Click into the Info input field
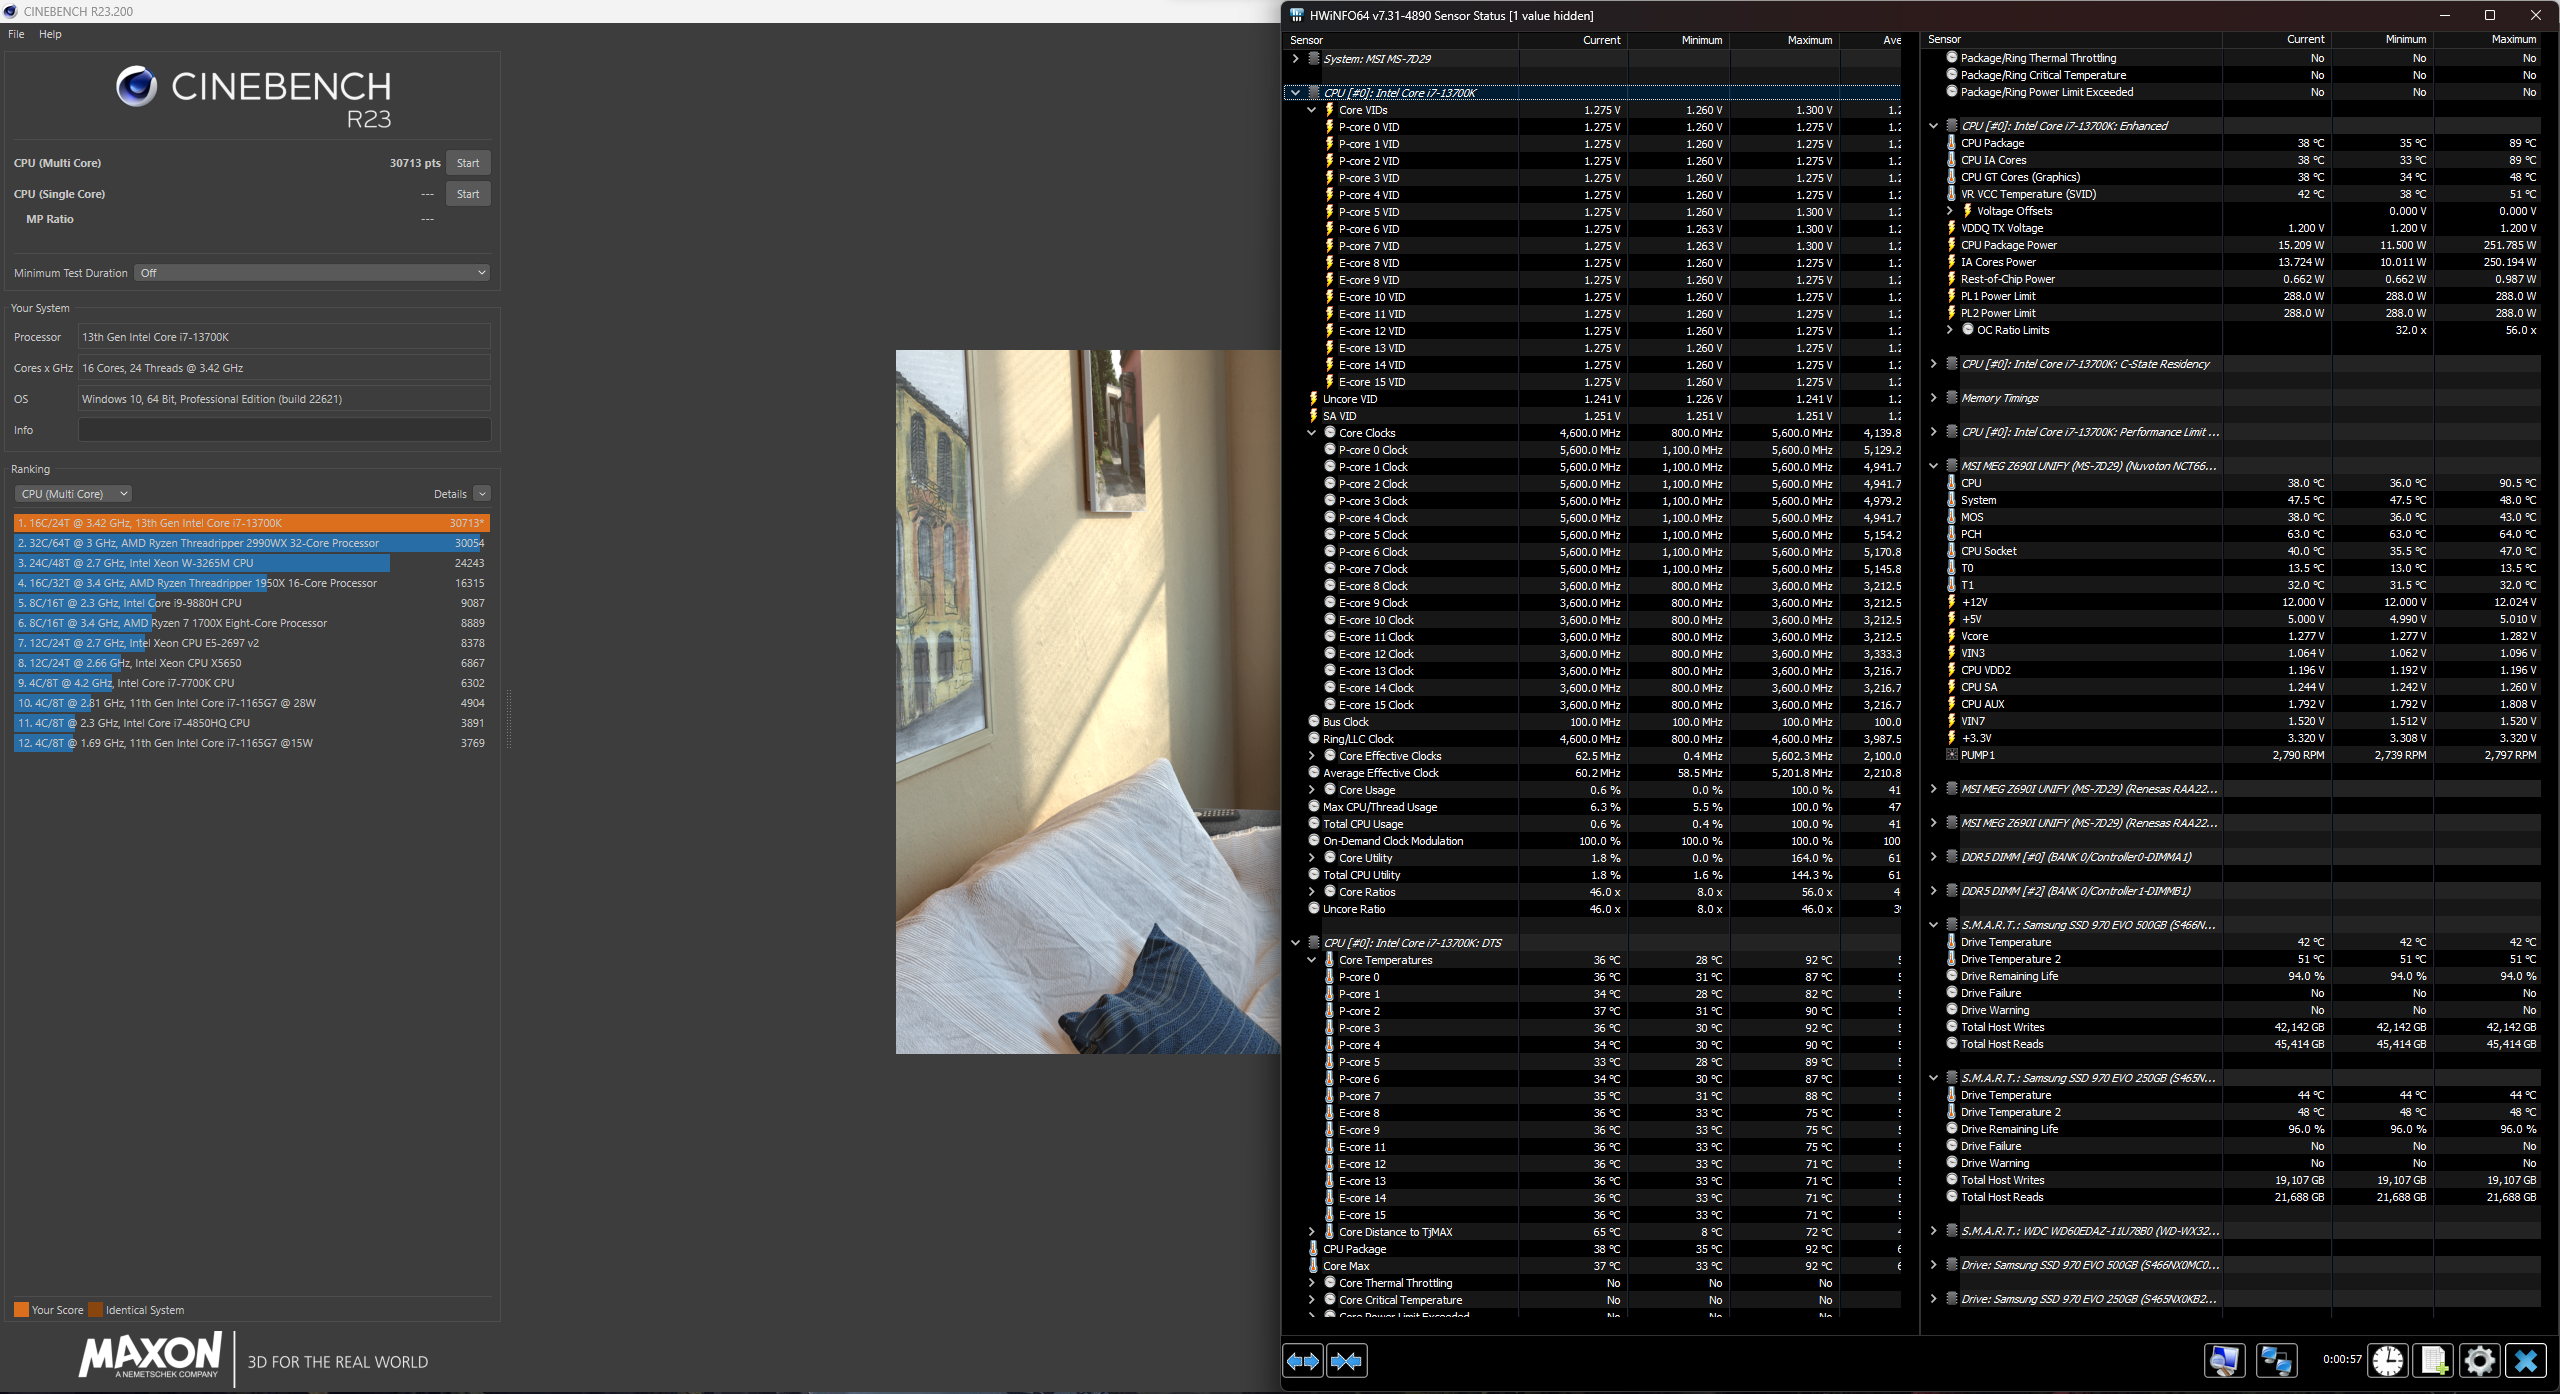Image resolution: width=2560 pixels, height=1394 pixels. click(284, 430)
